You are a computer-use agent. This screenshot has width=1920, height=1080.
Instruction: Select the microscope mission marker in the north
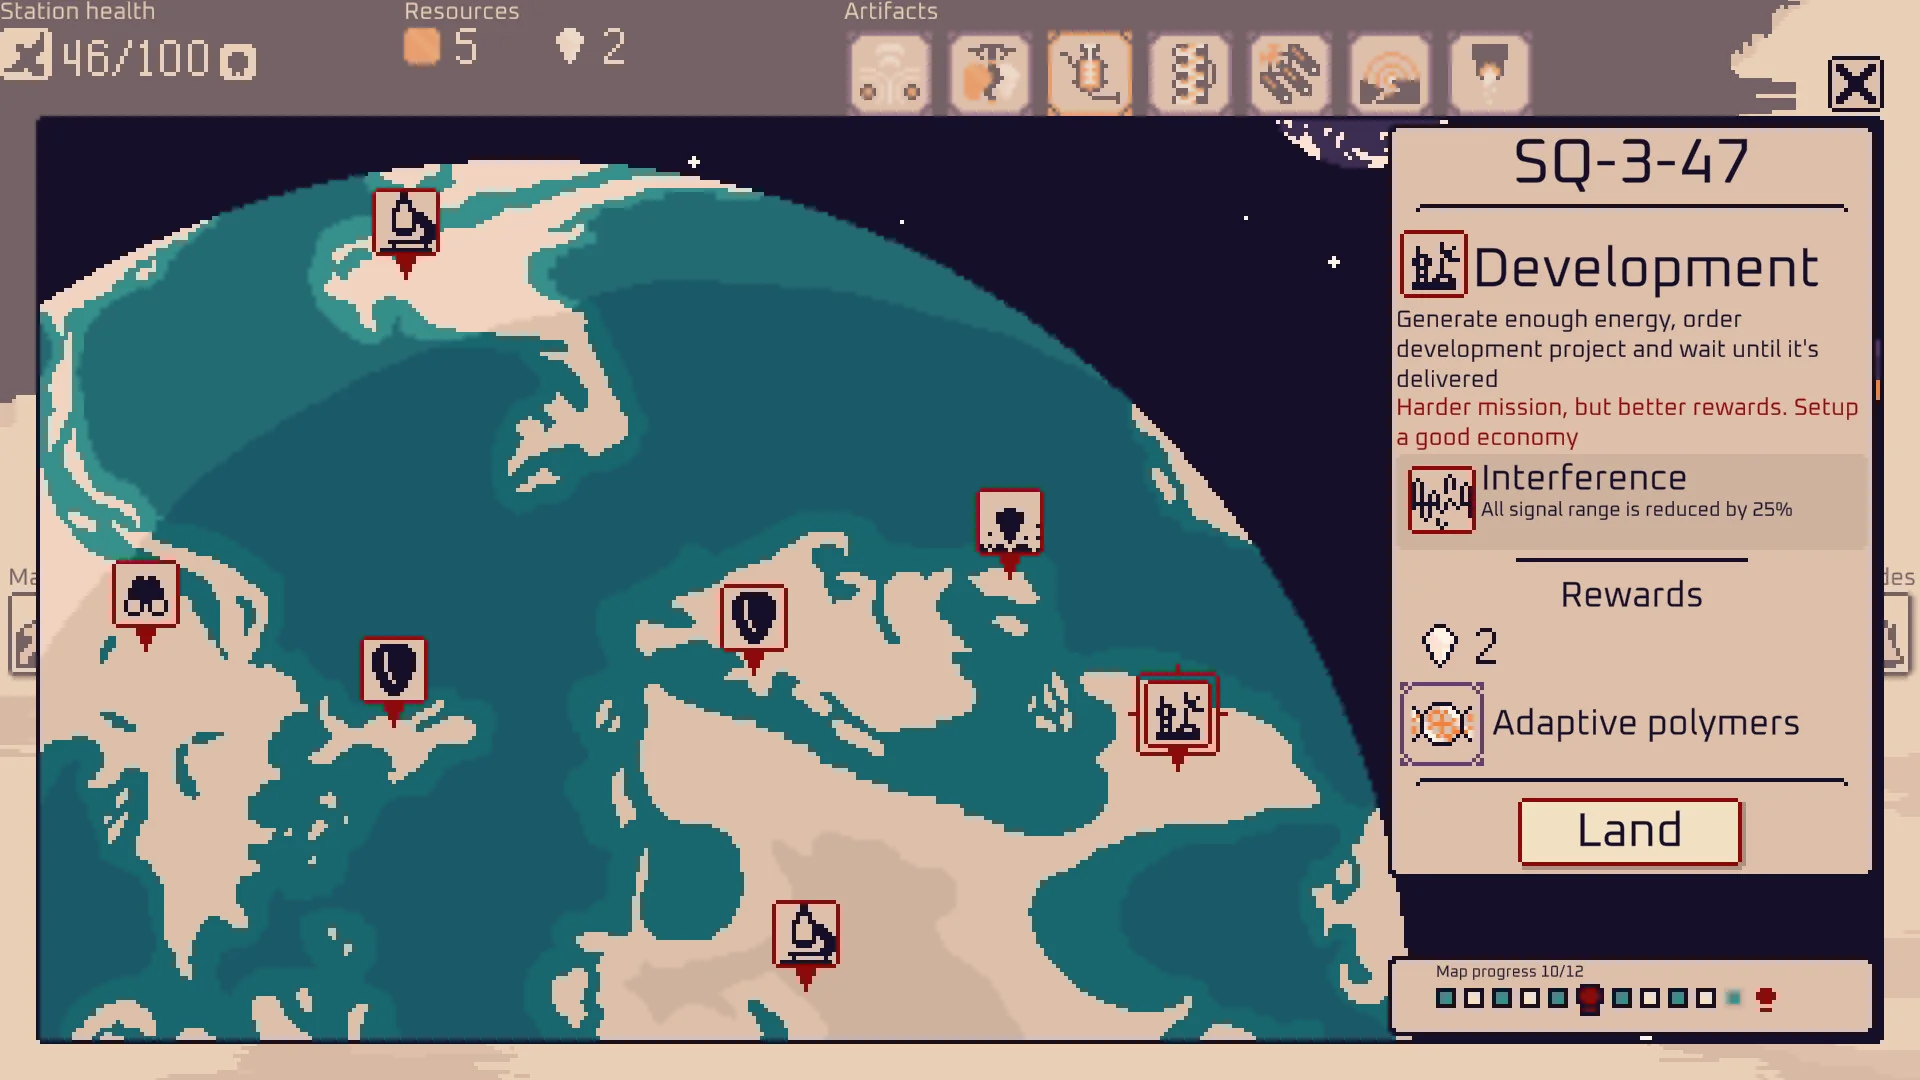[405, 222]
